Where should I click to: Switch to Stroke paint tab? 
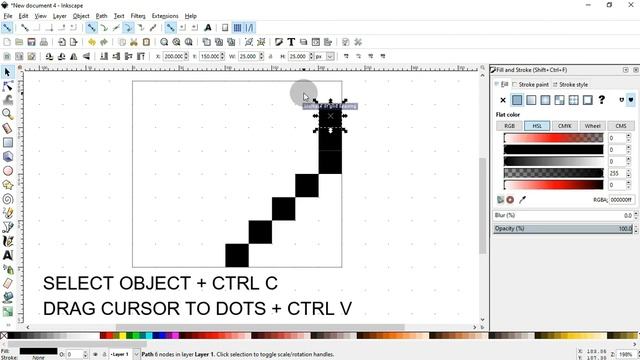pyautogui.click(x=530, y=84)
